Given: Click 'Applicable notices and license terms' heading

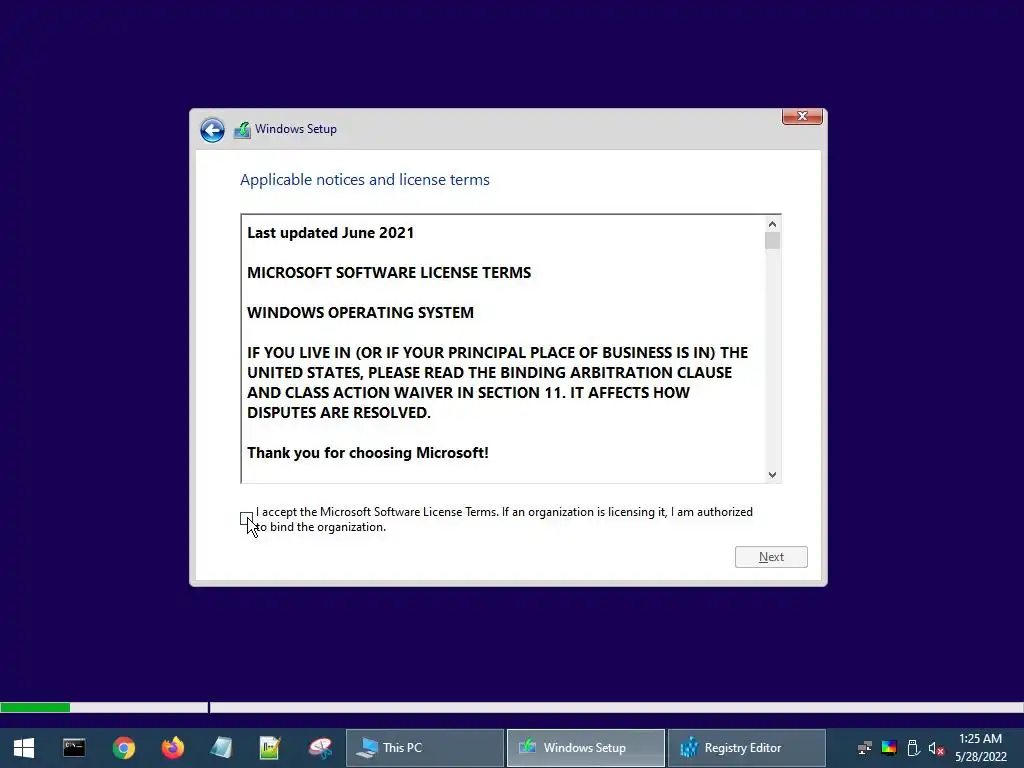Looking at the screenshot, I should (x=365, y=180).
